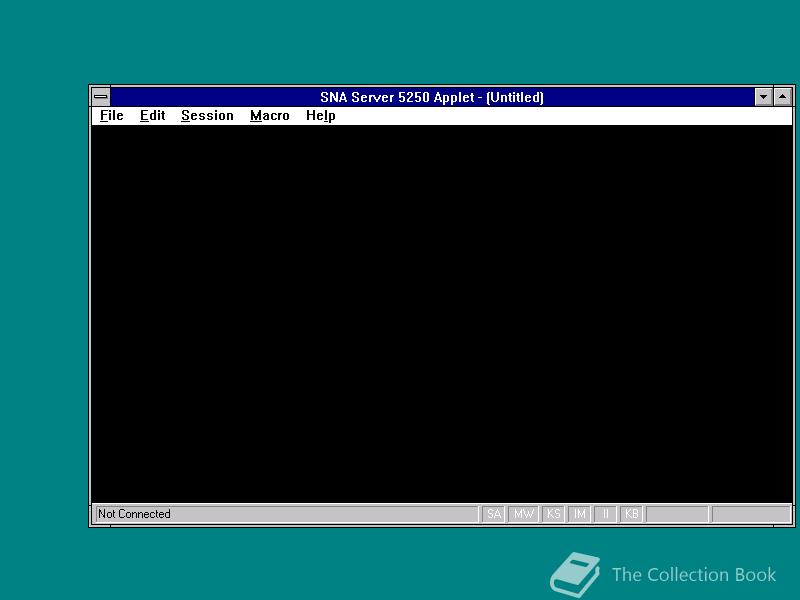This screenshot has width=800, height=600.
Task: Click the IM status bar indicator
Action: tap(580, 514)
